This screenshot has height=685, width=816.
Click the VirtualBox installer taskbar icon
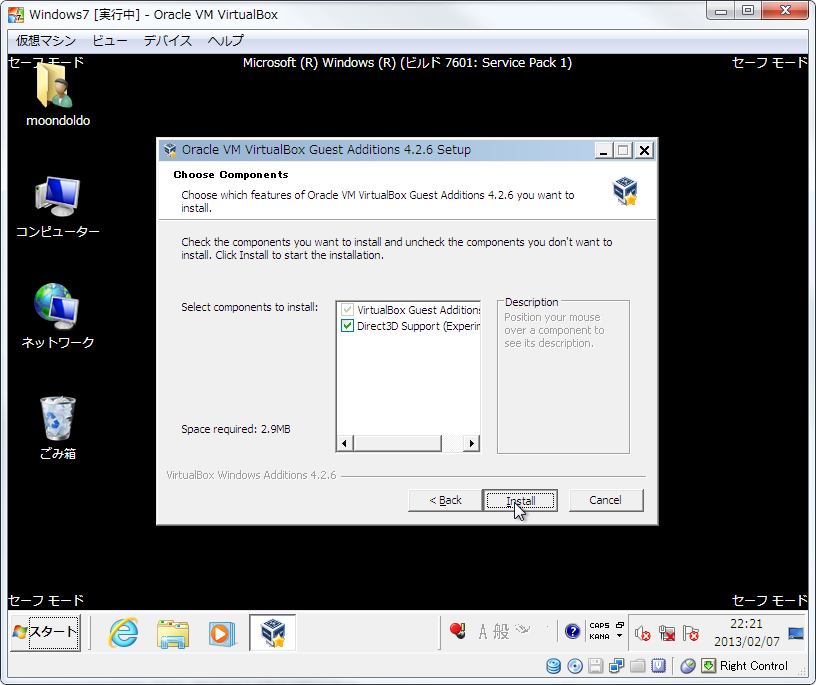[x=272, y=632]
